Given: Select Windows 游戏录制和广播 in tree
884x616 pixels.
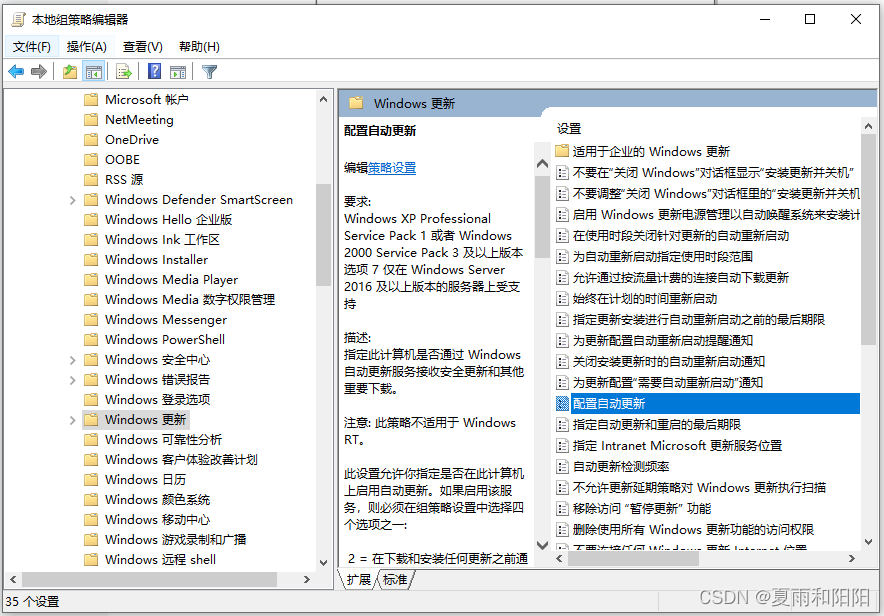Looking at the screenshot, I should coord(175,539).
